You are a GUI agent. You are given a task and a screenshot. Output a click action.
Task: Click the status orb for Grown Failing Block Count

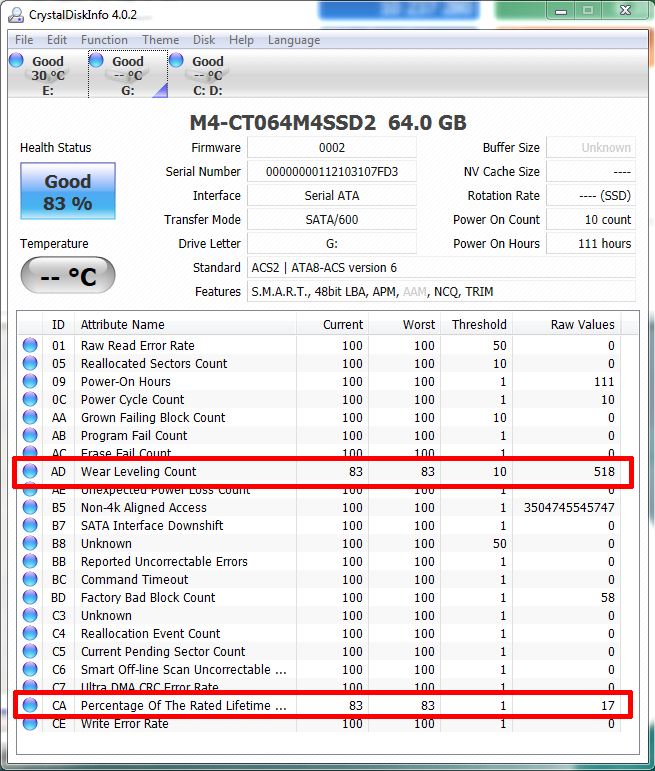(30, 417)
